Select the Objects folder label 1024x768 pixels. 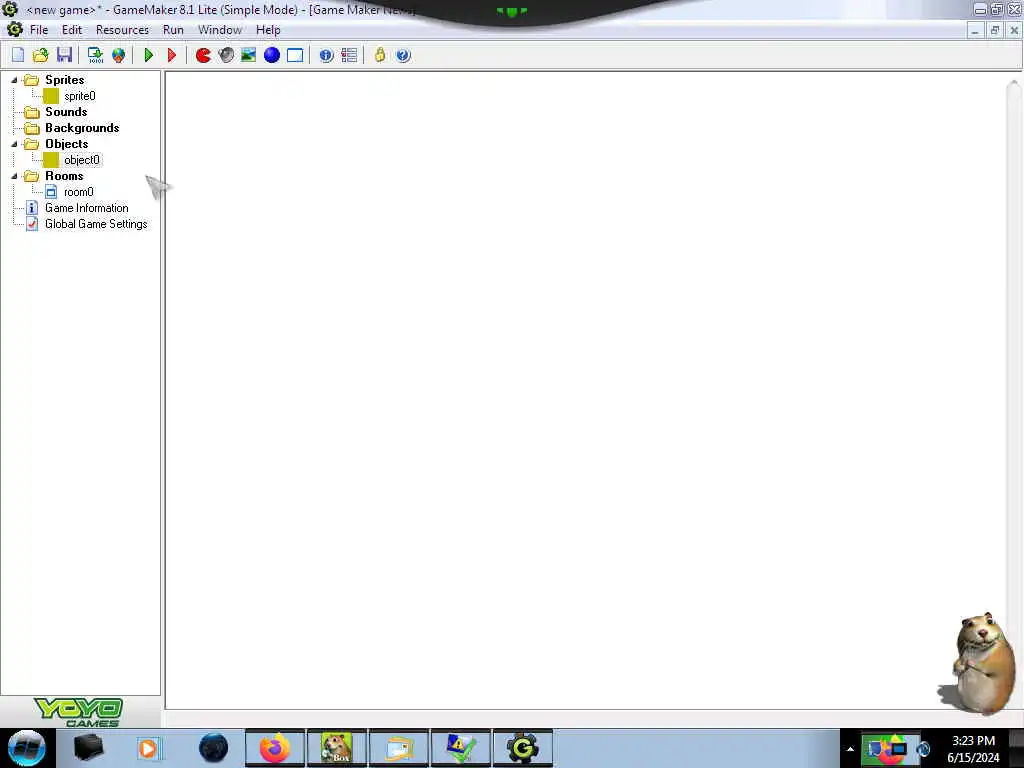(67, 144)
